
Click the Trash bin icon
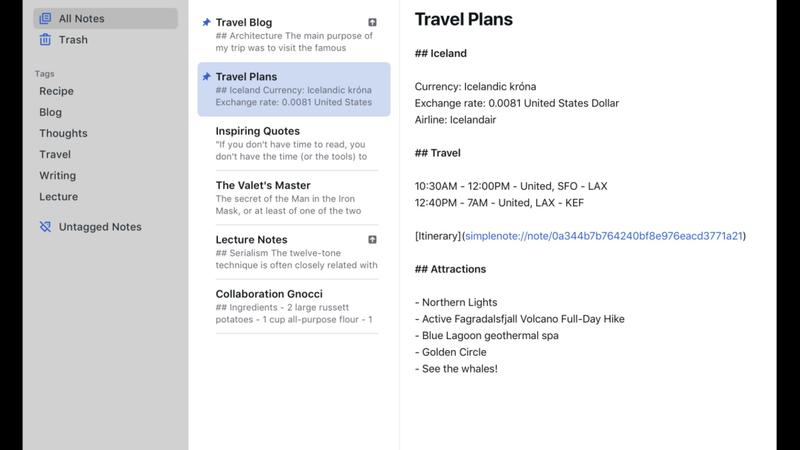45,40
